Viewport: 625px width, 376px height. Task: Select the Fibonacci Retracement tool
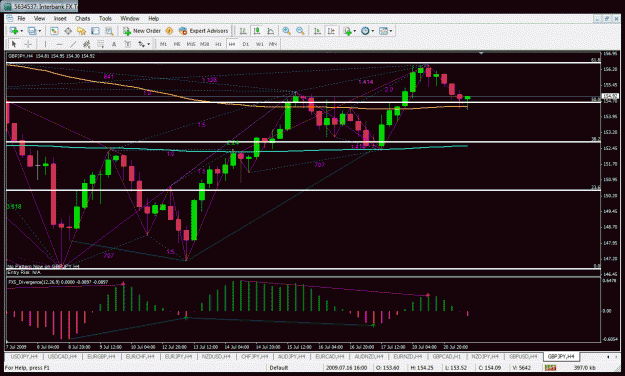coord(100,44)
